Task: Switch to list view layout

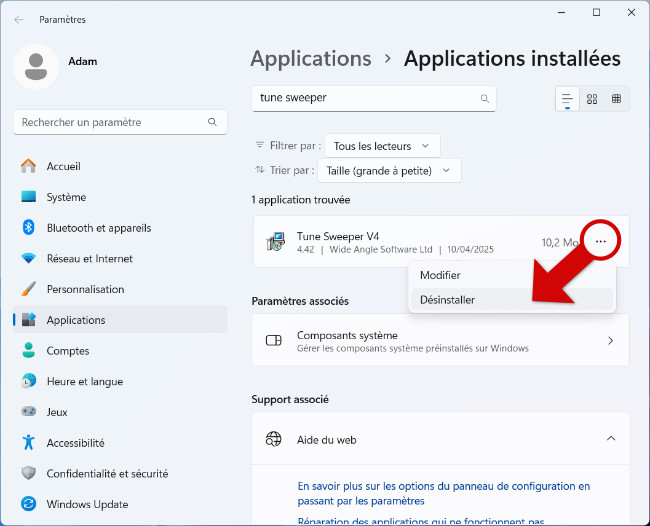Action: 567,99
